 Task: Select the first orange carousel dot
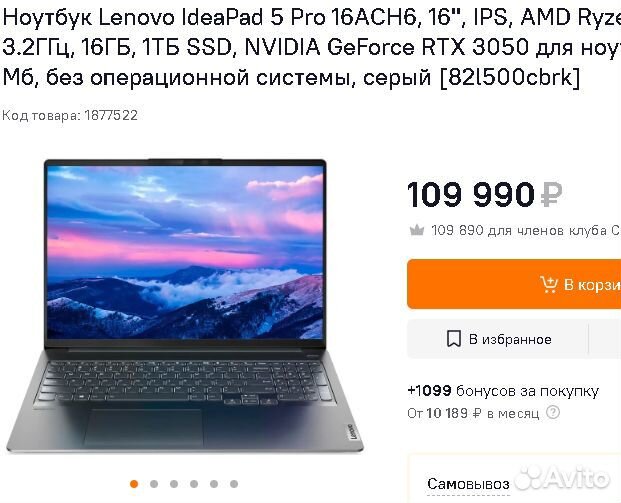(134, 484)
